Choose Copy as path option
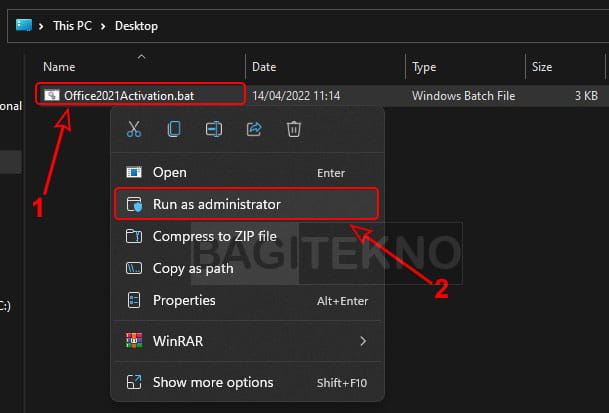Image resolution: width=609 pixels, height=413 pixels. [193, 269]
